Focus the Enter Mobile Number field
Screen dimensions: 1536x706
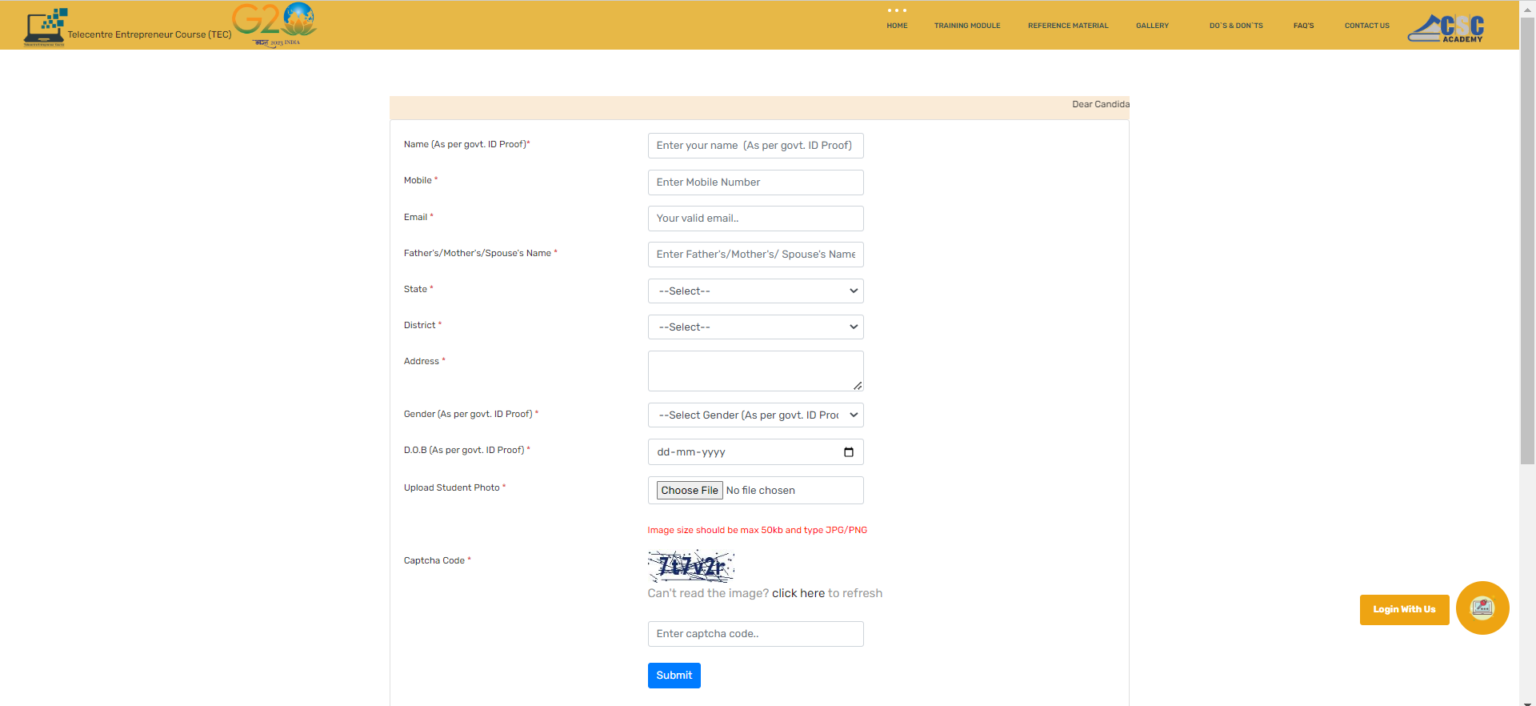[x=755, y=182]
